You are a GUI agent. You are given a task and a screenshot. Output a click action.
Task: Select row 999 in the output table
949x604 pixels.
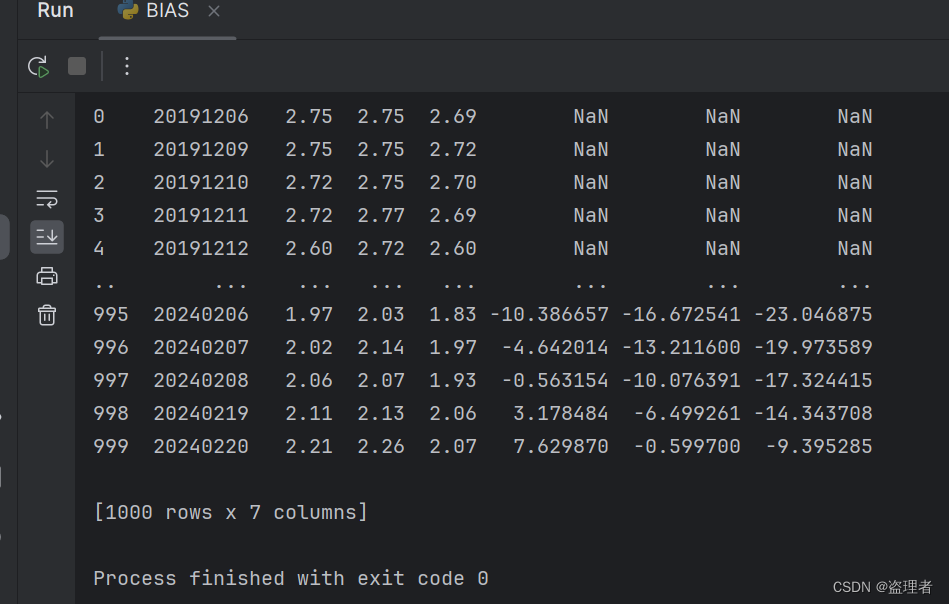[x=111, y=446]
